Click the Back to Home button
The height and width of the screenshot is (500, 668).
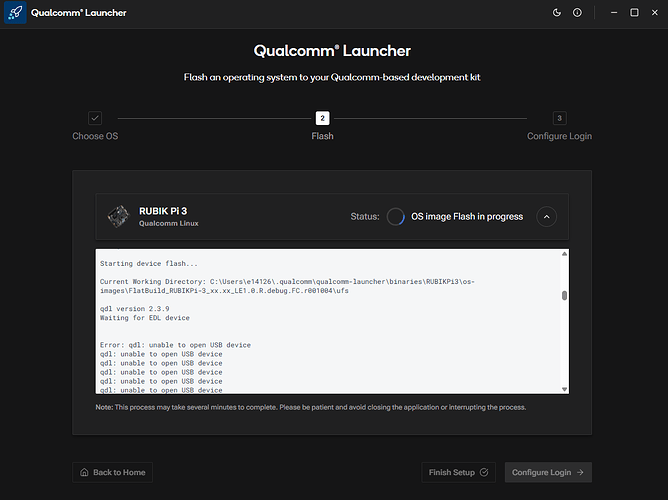pyautogui.click(x=110, y=472)
